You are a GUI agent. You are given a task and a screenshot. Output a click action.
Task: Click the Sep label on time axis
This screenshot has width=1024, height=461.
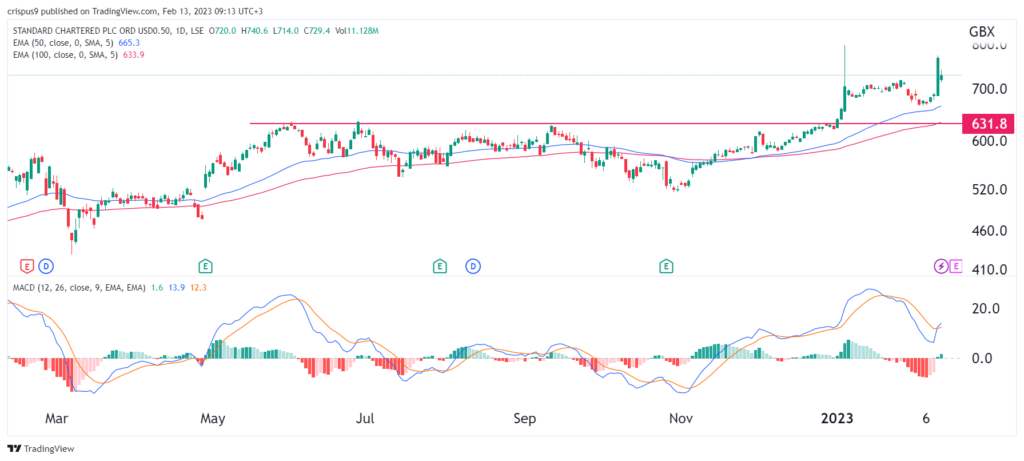pos(524,419)
